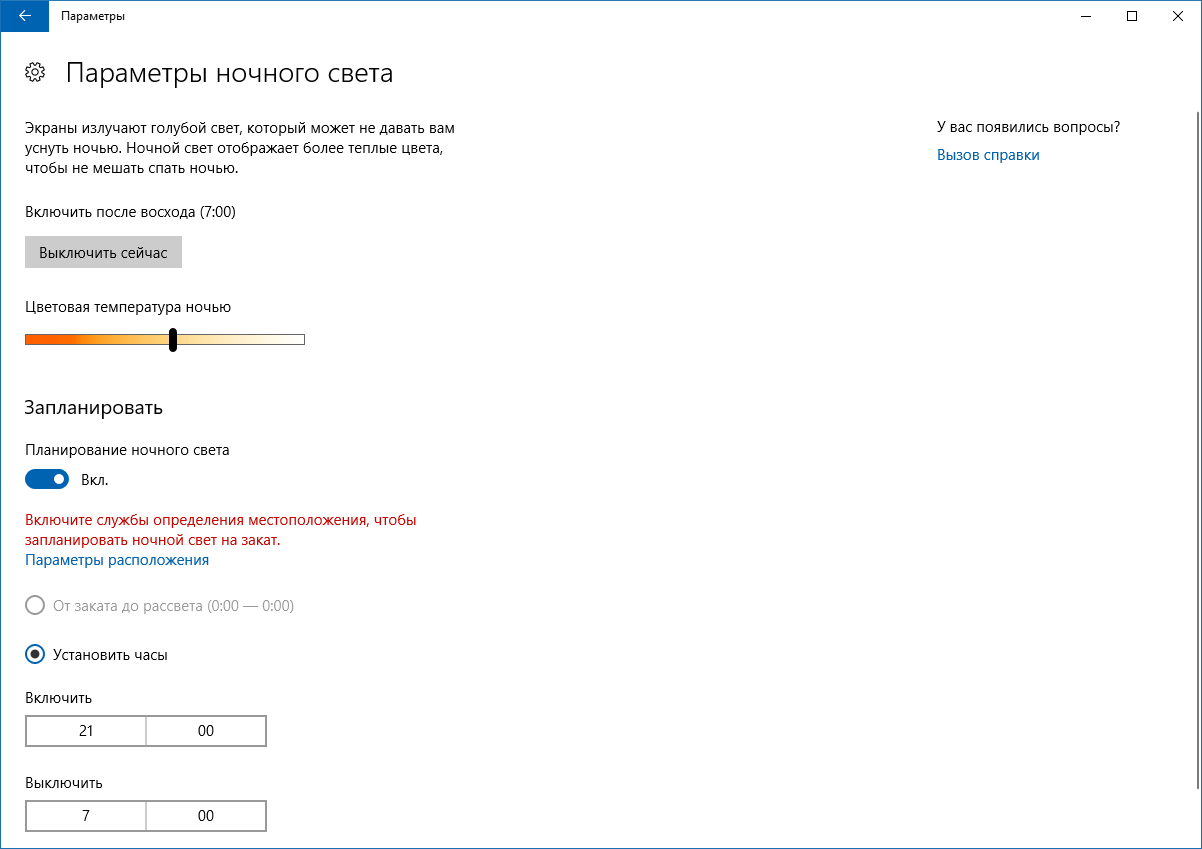This screenshot has height=849, width=1202.
Task: Close the Параметры window
Action: click(x=1177, y=16)
